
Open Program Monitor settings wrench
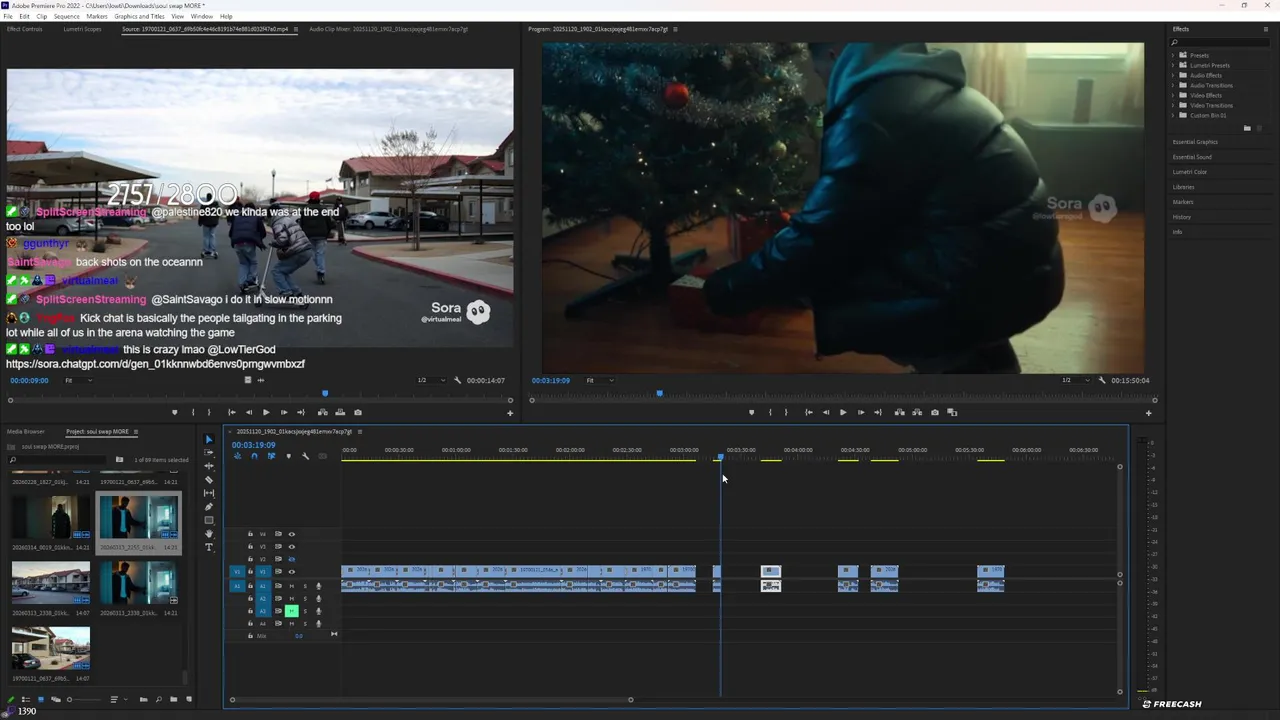pyautogui.click(x=1102, y=380)
